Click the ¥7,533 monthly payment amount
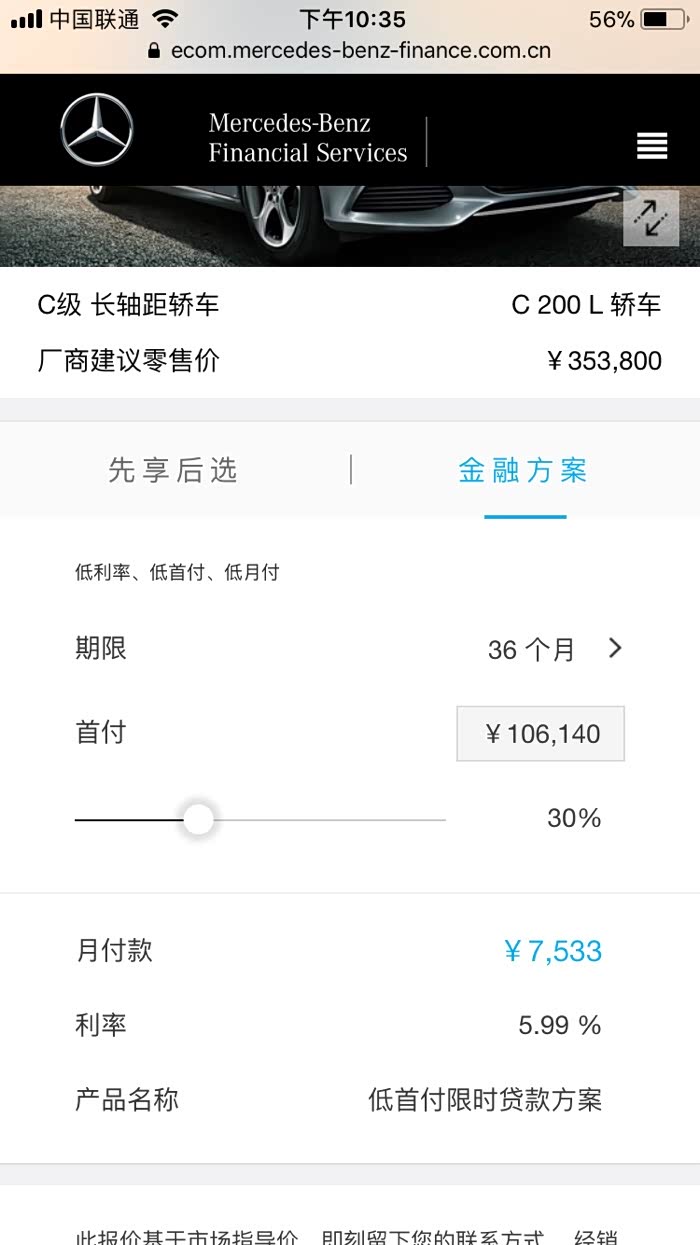This screenshot has height=1245, width=700. tap(553, 950)
